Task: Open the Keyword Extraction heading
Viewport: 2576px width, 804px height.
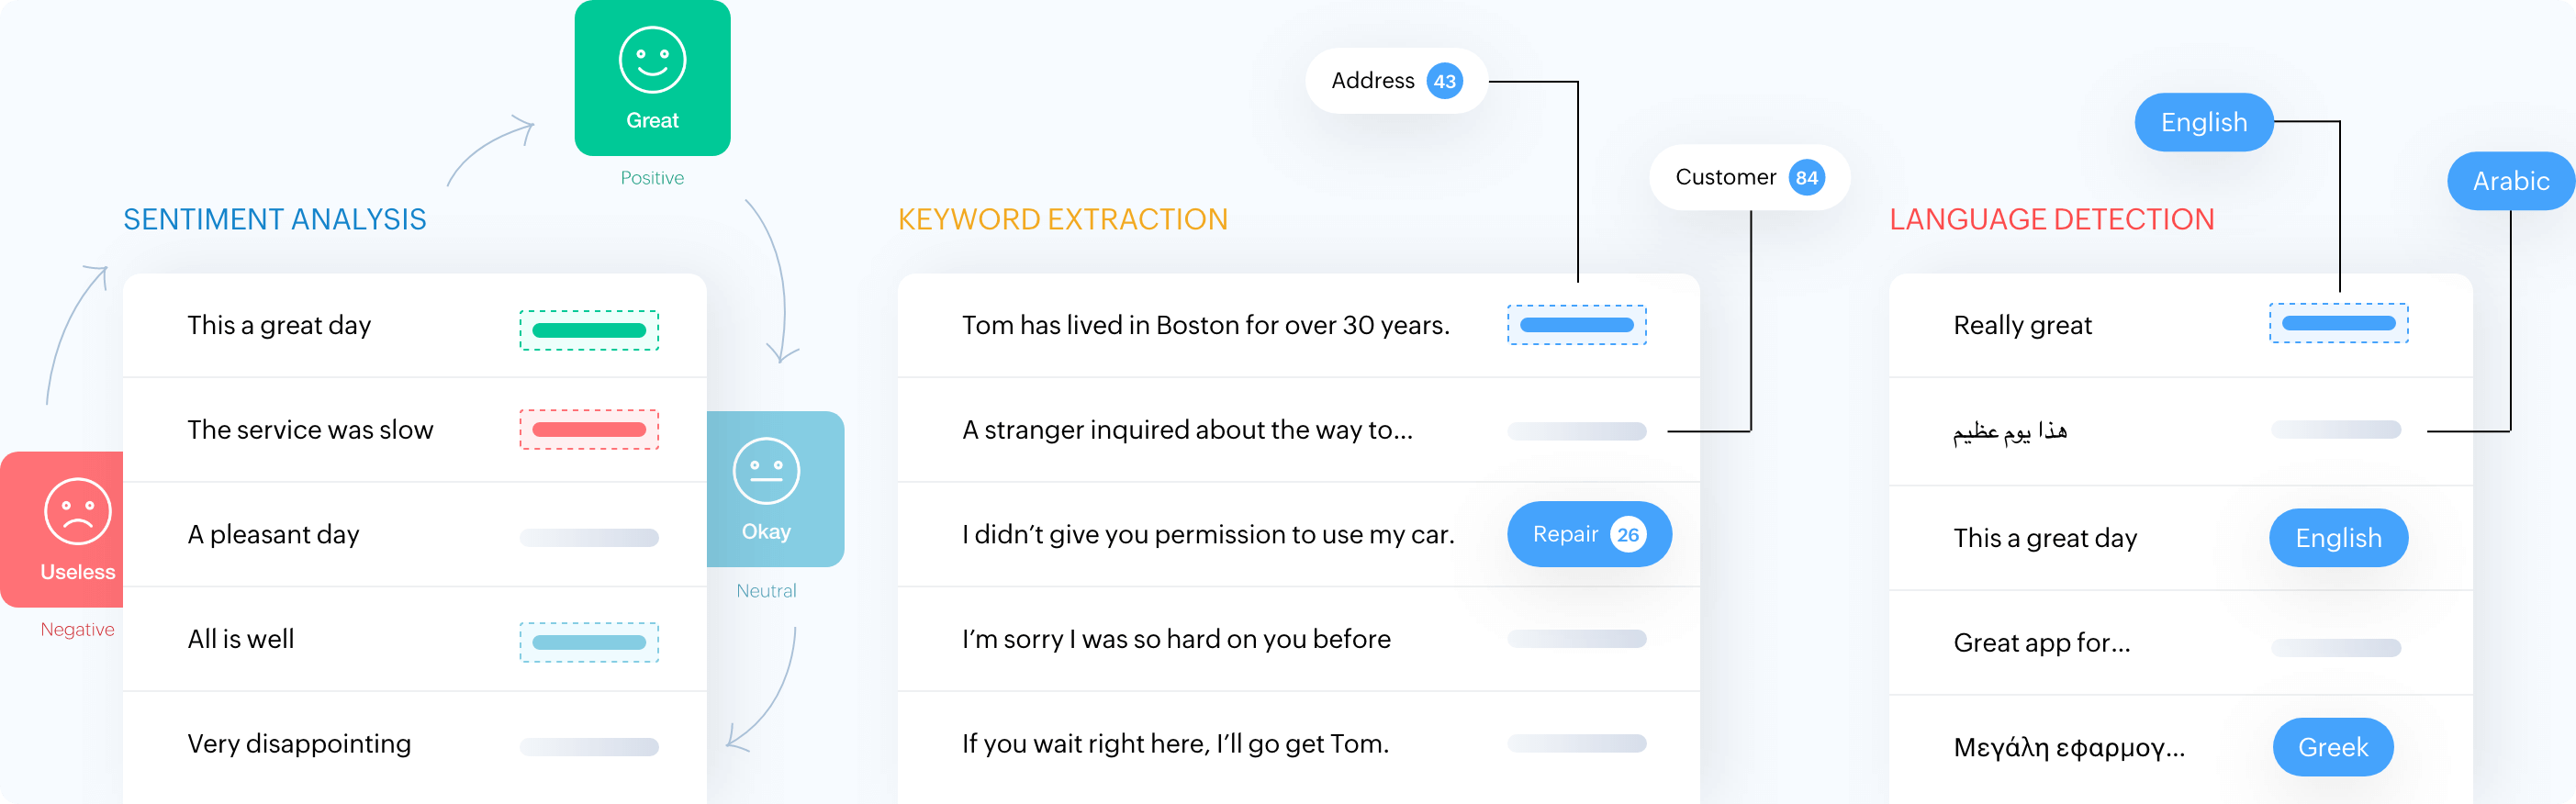Action: coord(1062,219)
